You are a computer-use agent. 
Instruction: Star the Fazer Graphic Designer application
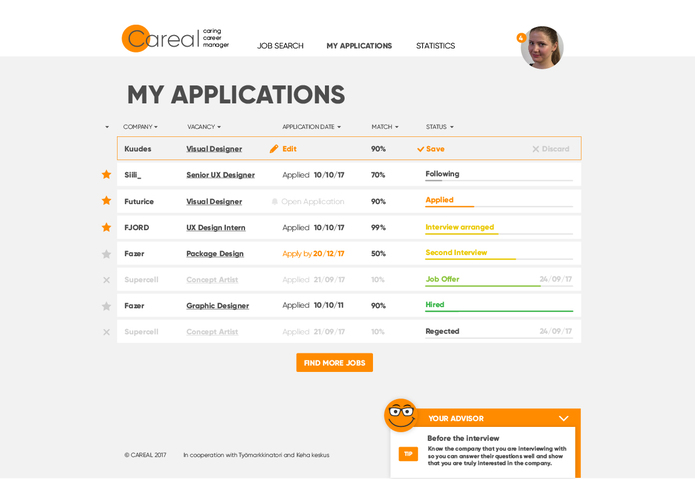106,306
